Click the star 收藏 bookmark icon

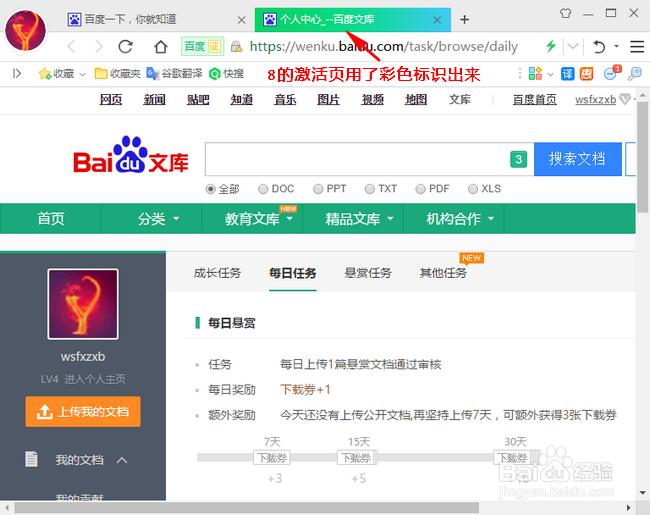click(x=44, y=74)
